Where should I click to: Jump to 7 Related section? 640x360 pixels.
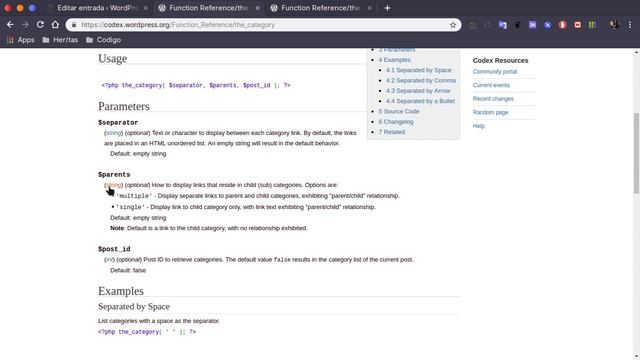391,132
